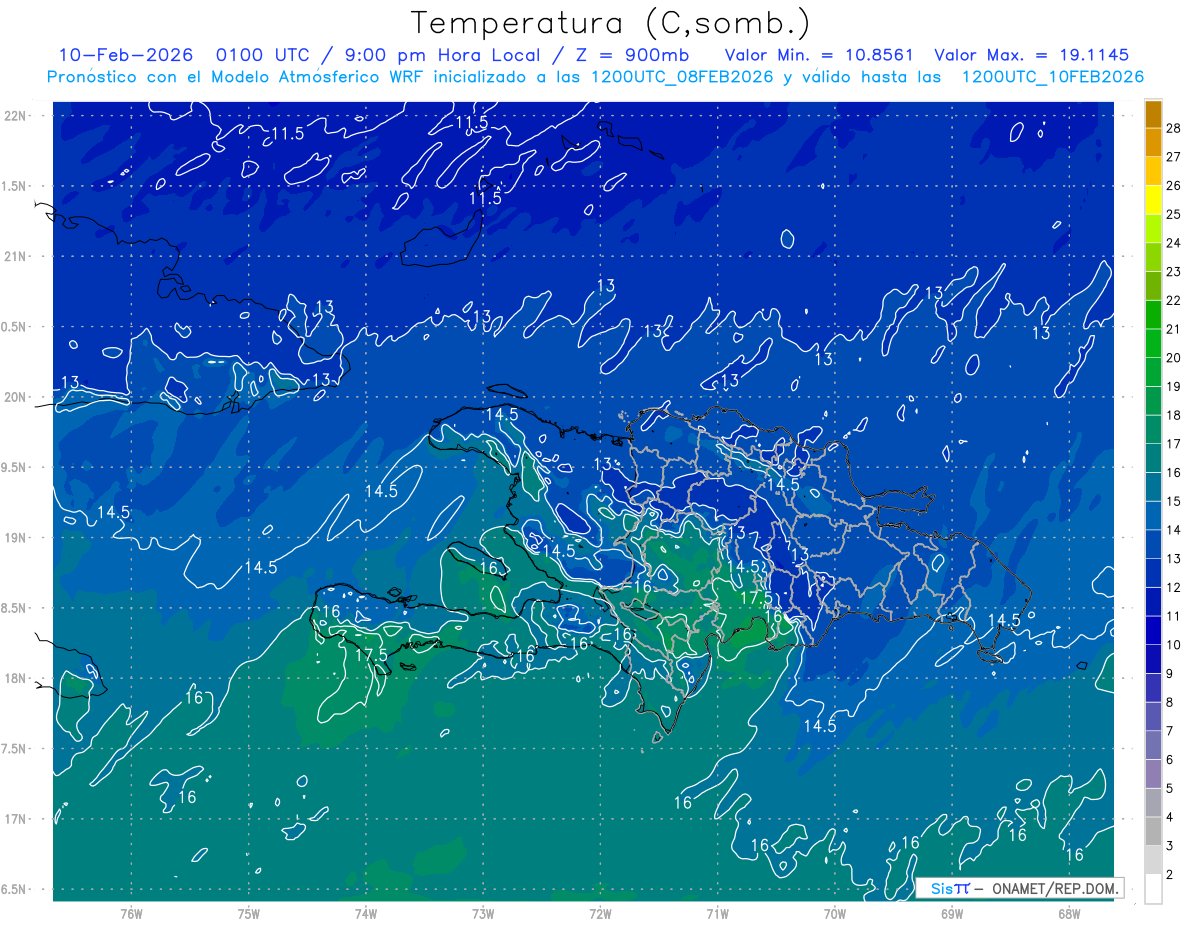Click the '28' label on the color scale
1200x927 pixels.
1173,128
